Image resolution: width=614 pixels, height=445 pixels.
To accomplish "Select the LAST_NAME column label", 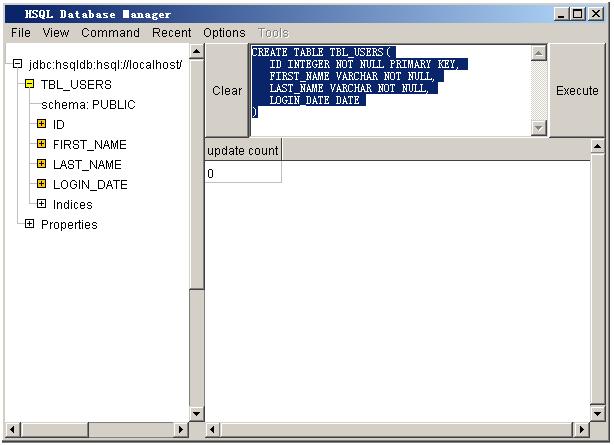I will [87, 165].
